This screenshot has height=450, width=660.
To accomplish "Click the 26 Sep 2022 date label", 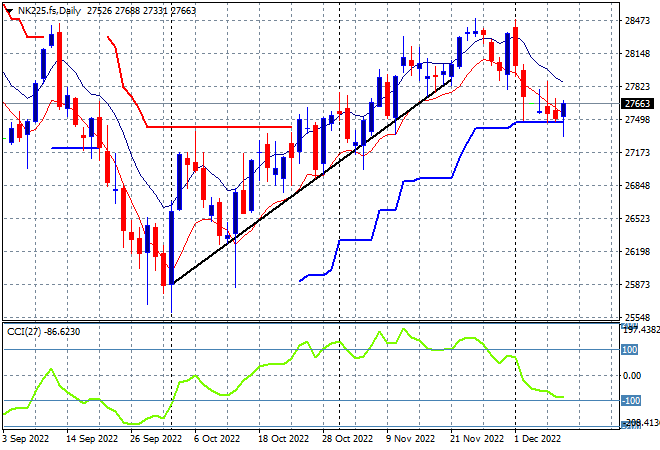I will pos(156,439).
